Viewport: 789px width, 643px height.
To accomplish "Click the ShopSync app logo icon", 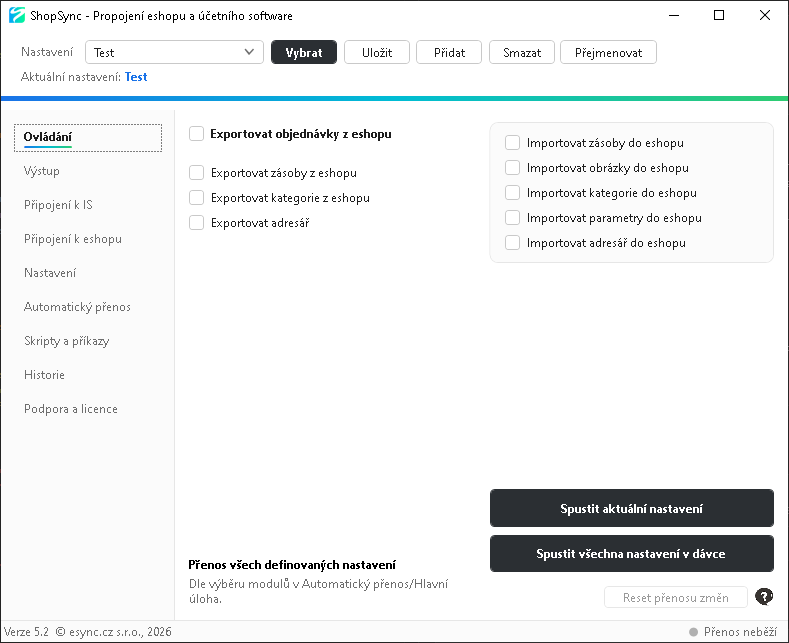I will click(17, 15).
